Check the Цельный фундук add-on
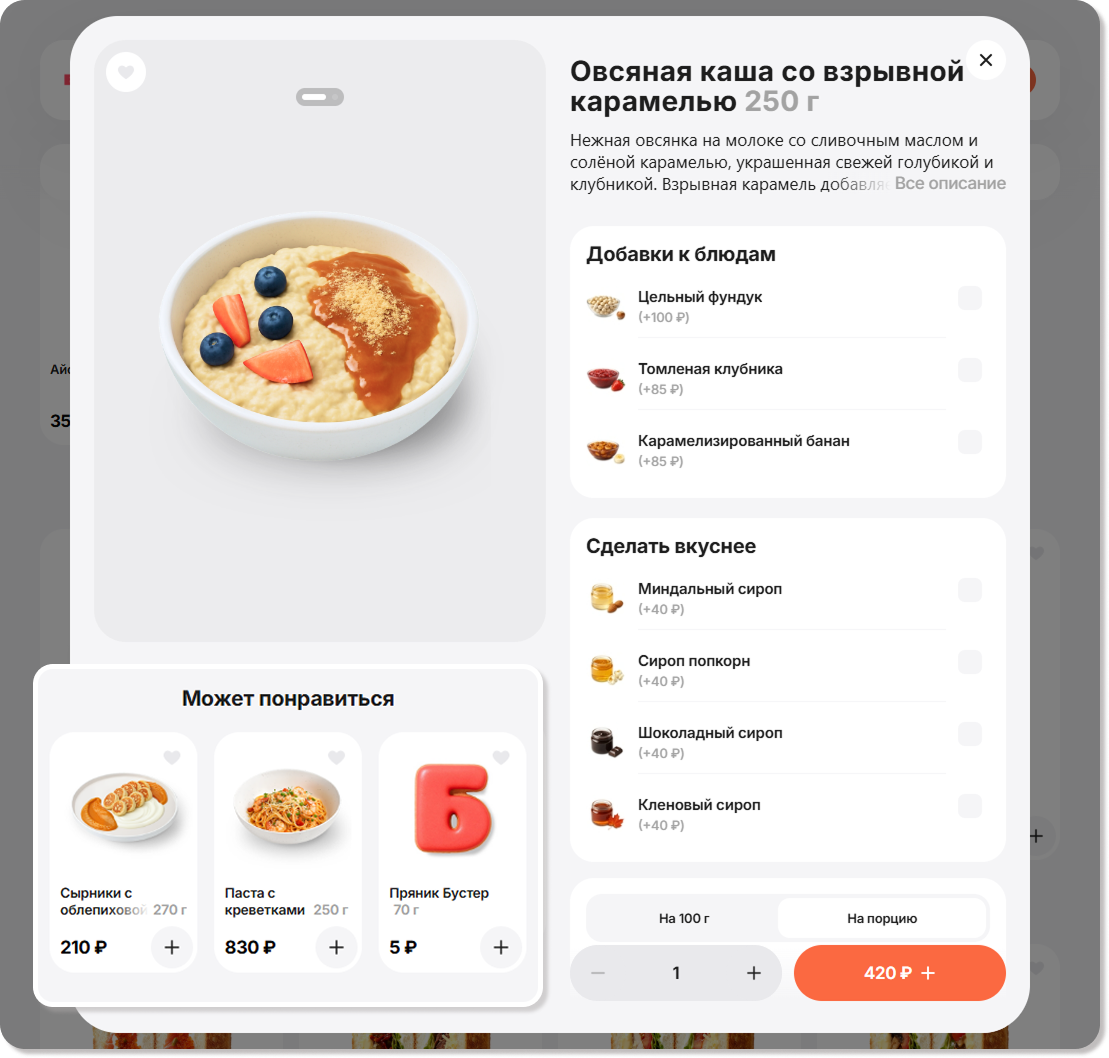Viewport: 1109px width, 1058px height. coord(970,298)
